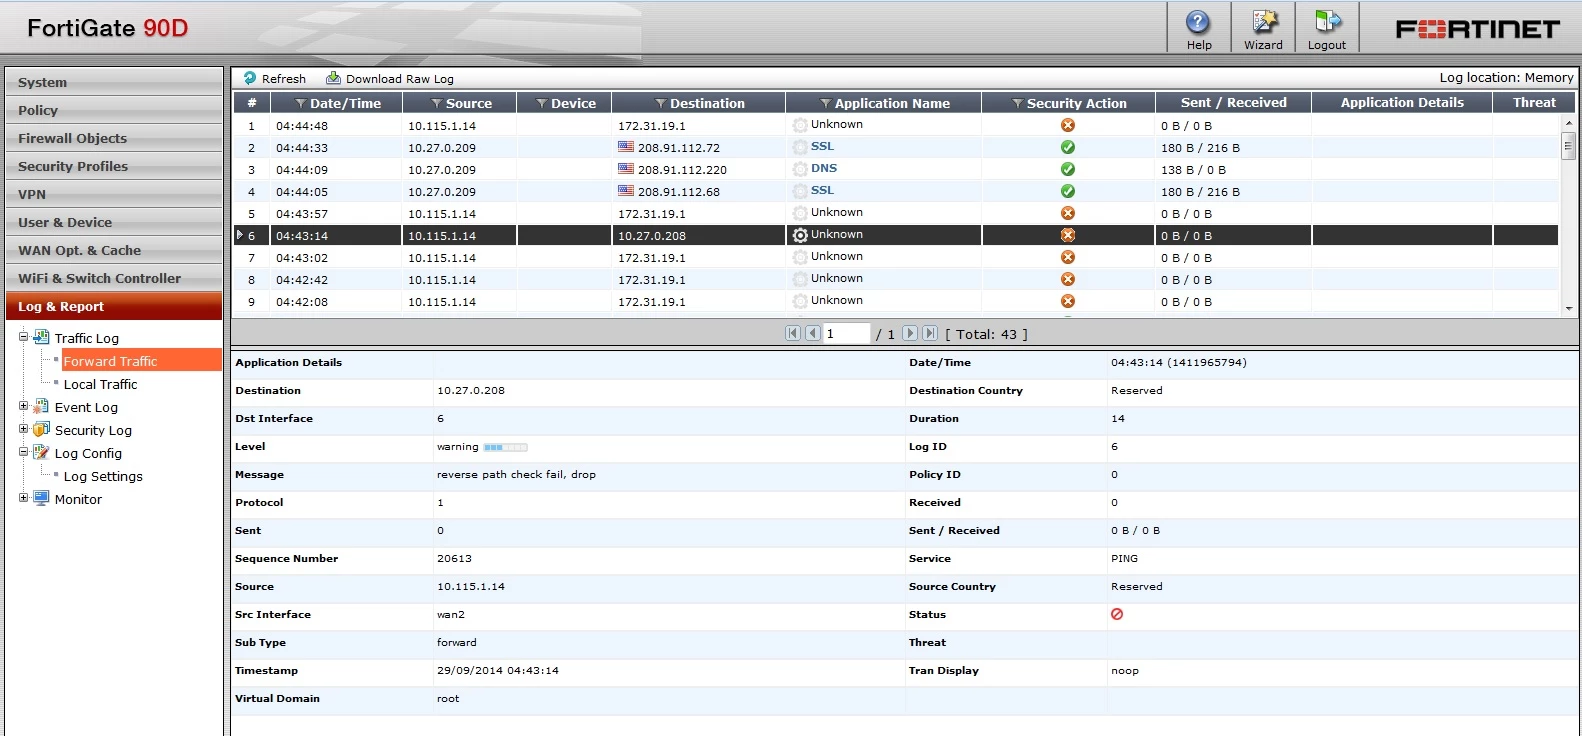Open the Security Profiles menu
The image size is (1582, 736).
click(x=114, y=166)
